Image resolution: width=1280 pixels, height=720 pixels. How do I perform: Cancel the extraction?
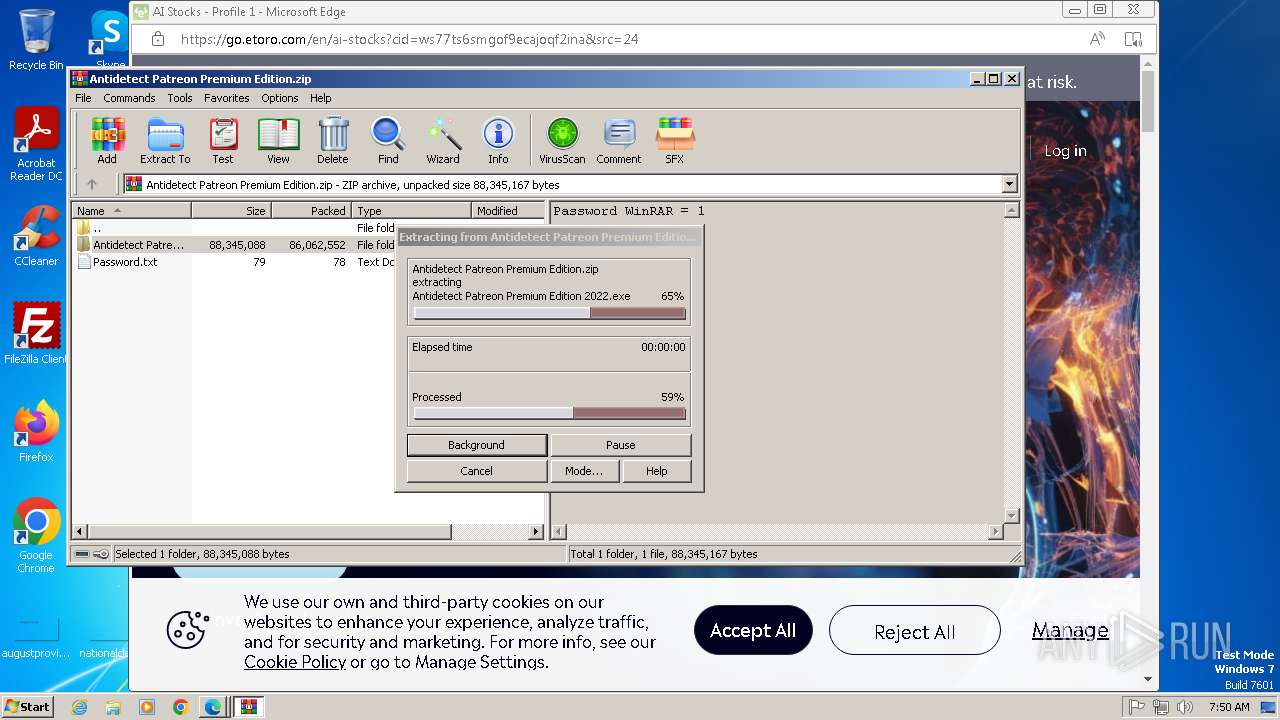[x=476, y=471]
